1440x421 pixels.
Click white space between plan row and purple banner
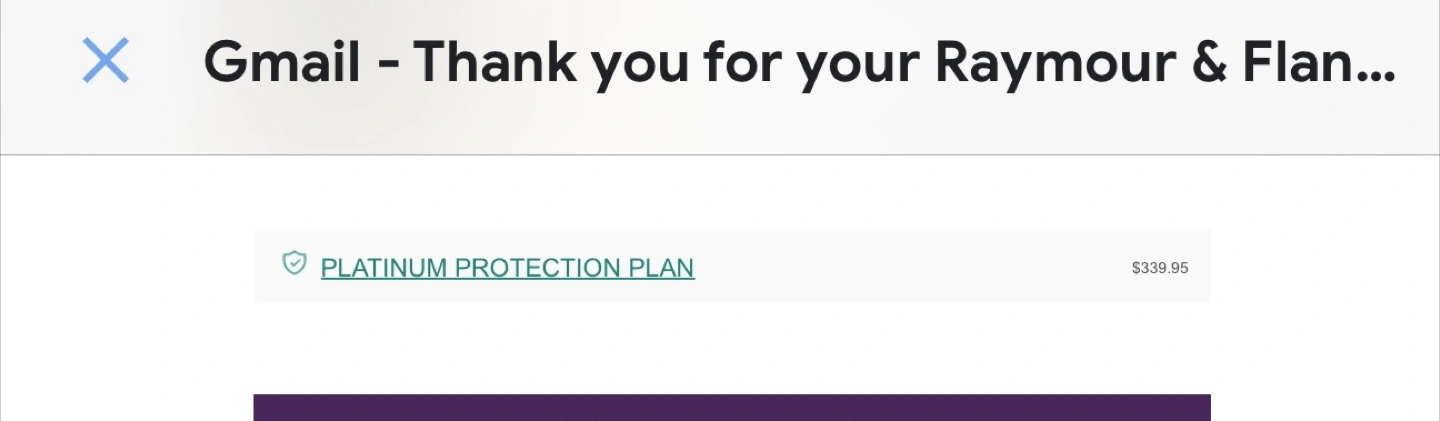(x=732, y=348)
